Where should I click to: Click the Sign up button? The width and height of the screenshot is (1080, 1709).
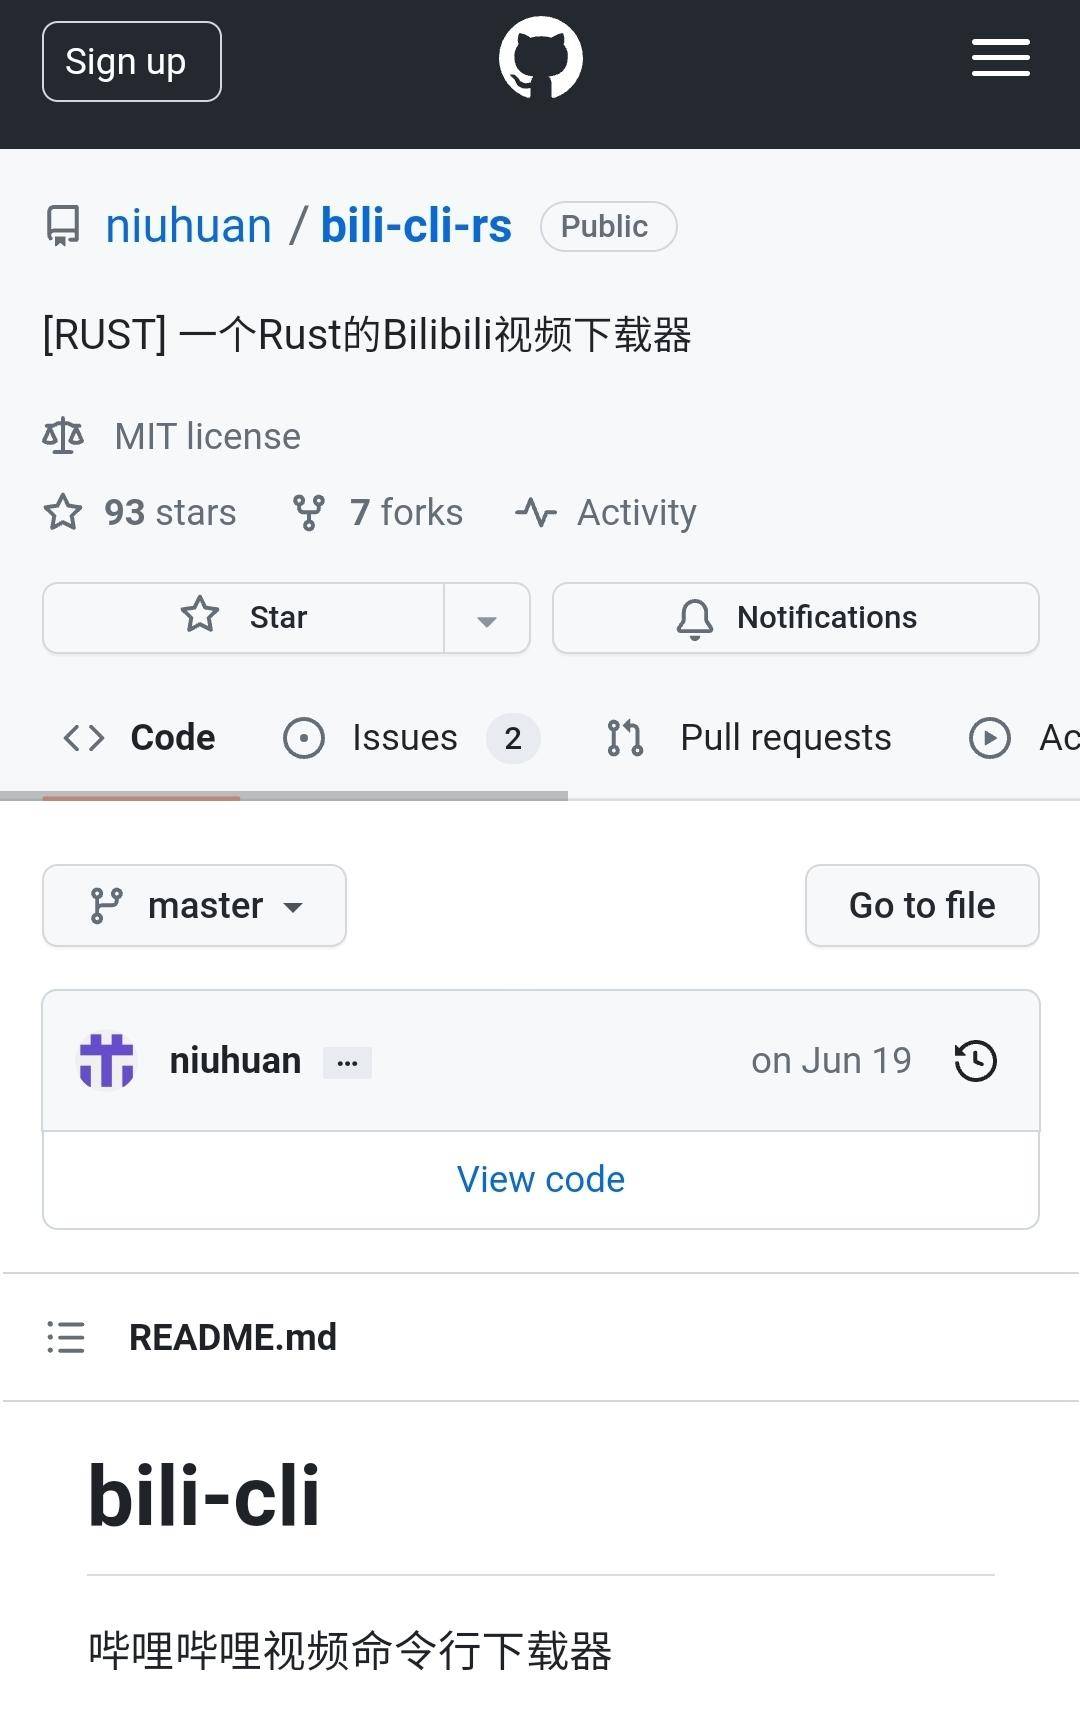coord(132,62)
